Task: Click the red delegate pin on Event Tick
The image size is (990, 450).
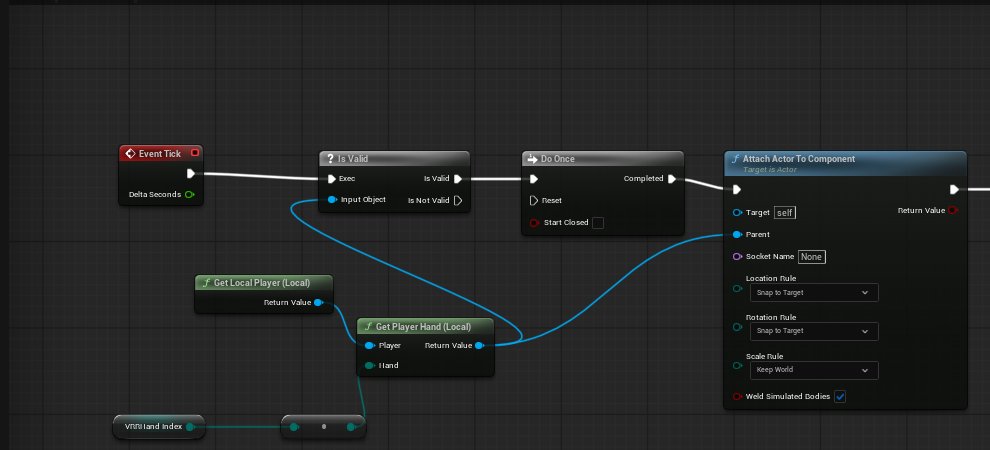Action: (195, 153)
